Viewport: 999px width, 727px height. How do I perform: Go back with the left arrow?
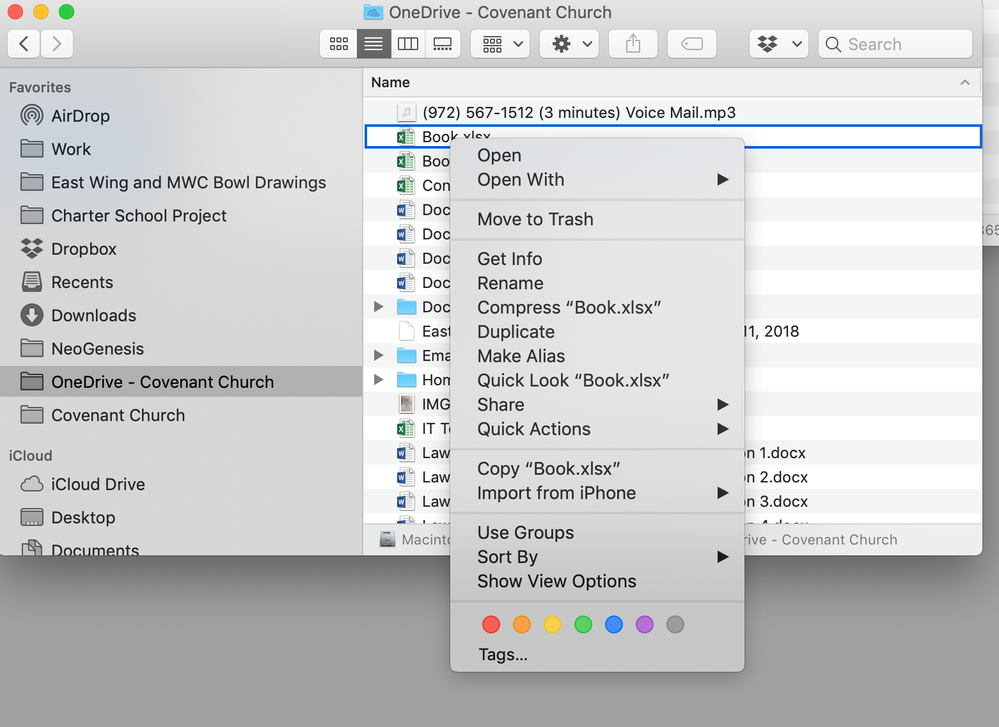[x=24, y=44]
